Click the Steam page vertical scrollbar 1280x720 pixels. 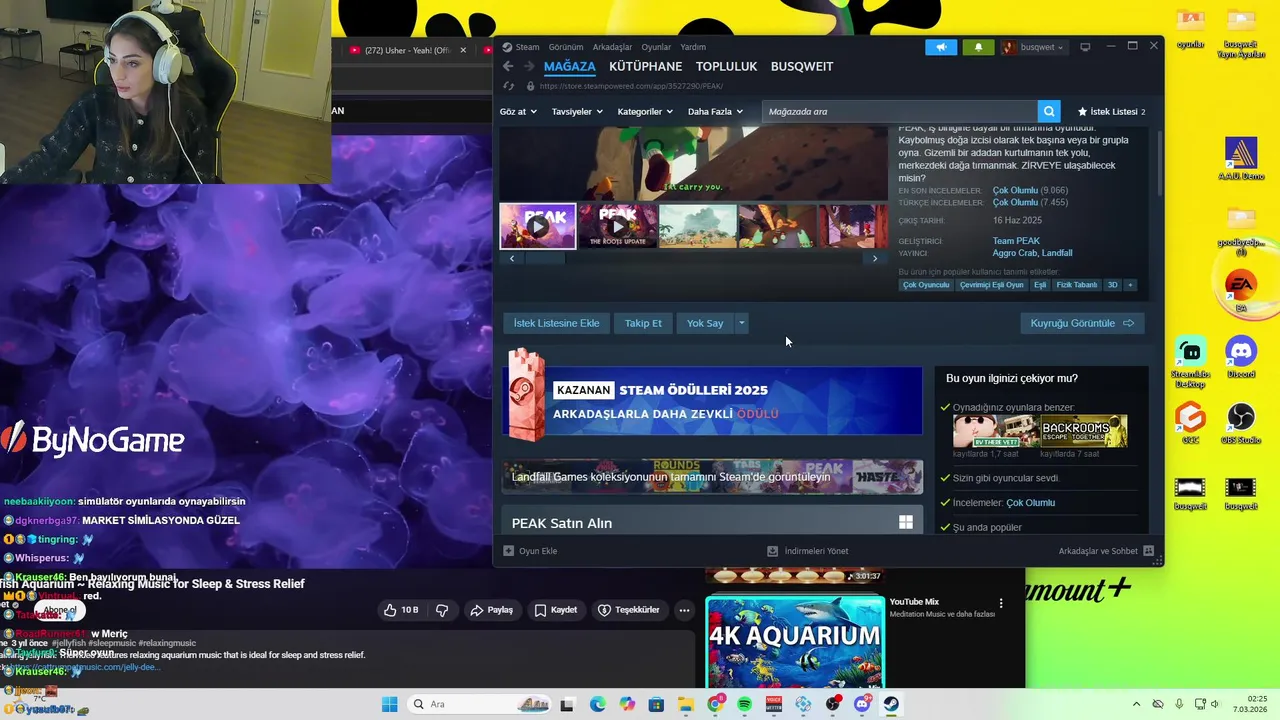click(1159, 165)
